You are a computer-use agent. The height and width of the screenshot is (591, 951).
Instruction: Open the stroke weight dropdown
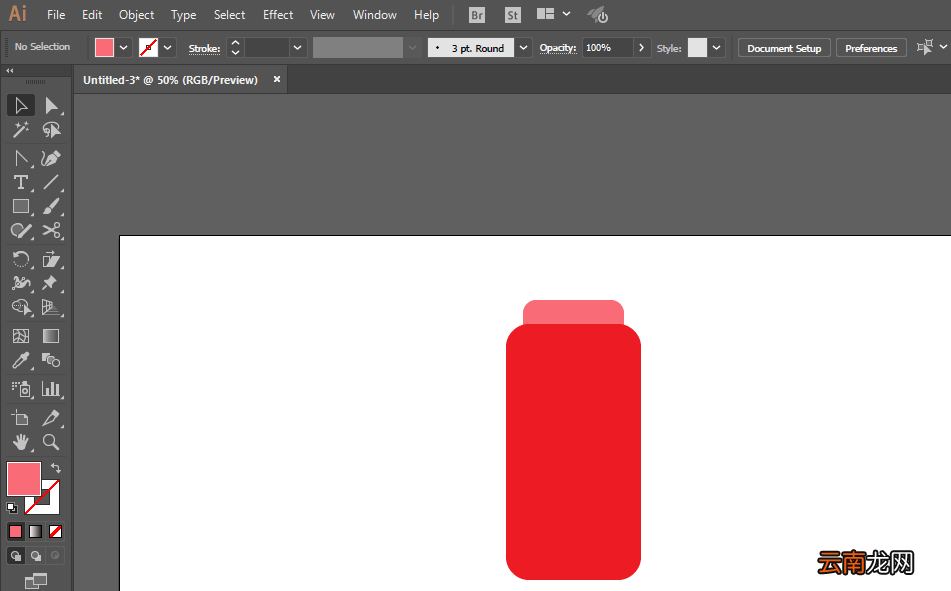click(297, 47)
